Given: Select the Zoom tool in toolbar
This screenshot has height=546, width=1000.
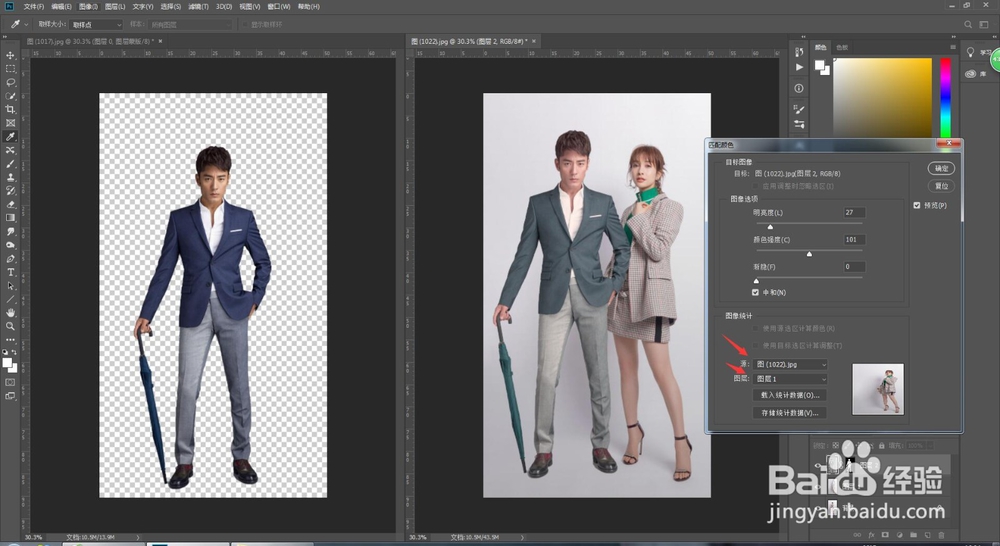Looking at the screenshot, I should click(11, 326).
